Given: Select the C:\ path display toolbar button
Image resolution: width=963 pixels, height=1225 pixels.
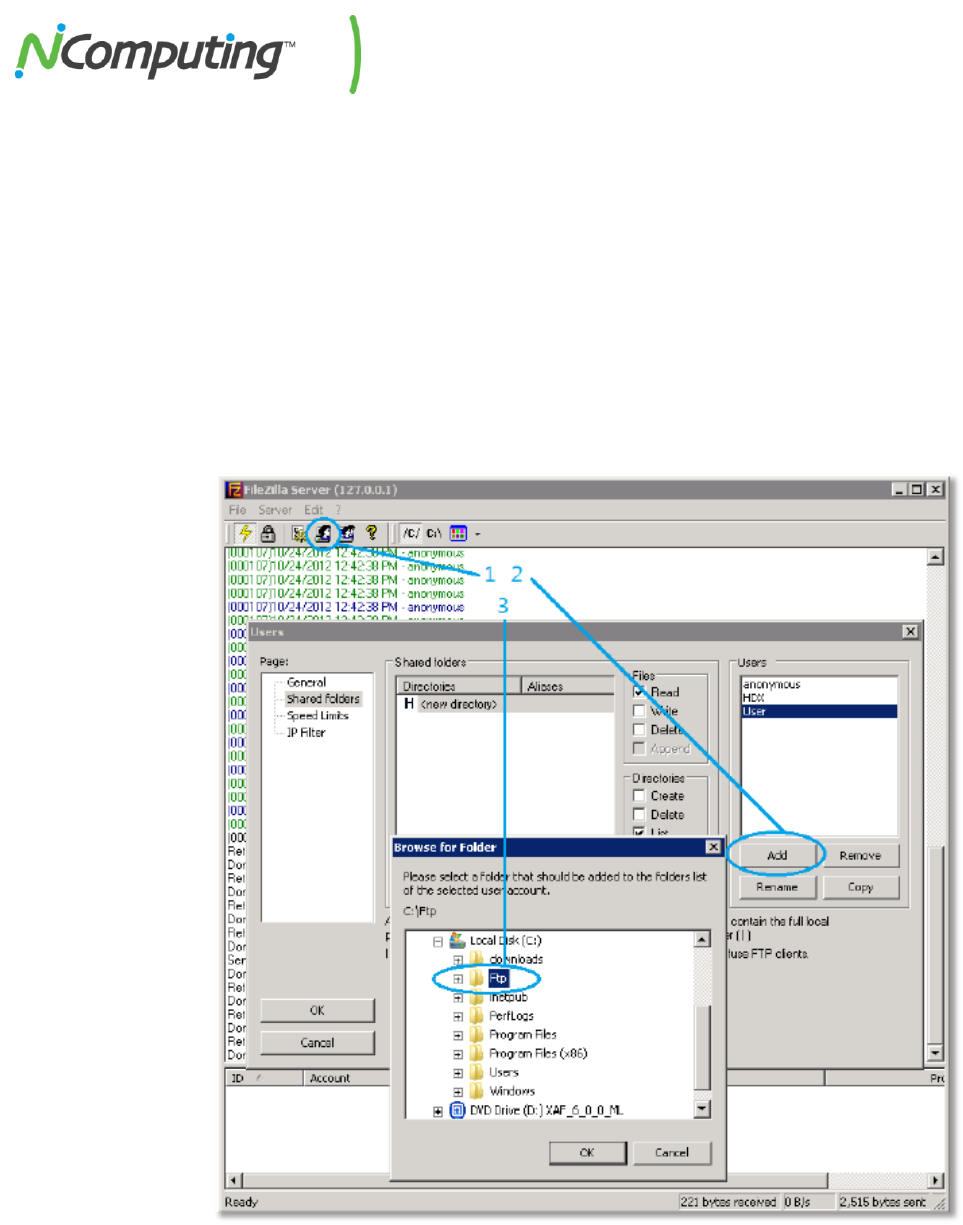Looking at the screenshot, I should click(x=434, y=534).
